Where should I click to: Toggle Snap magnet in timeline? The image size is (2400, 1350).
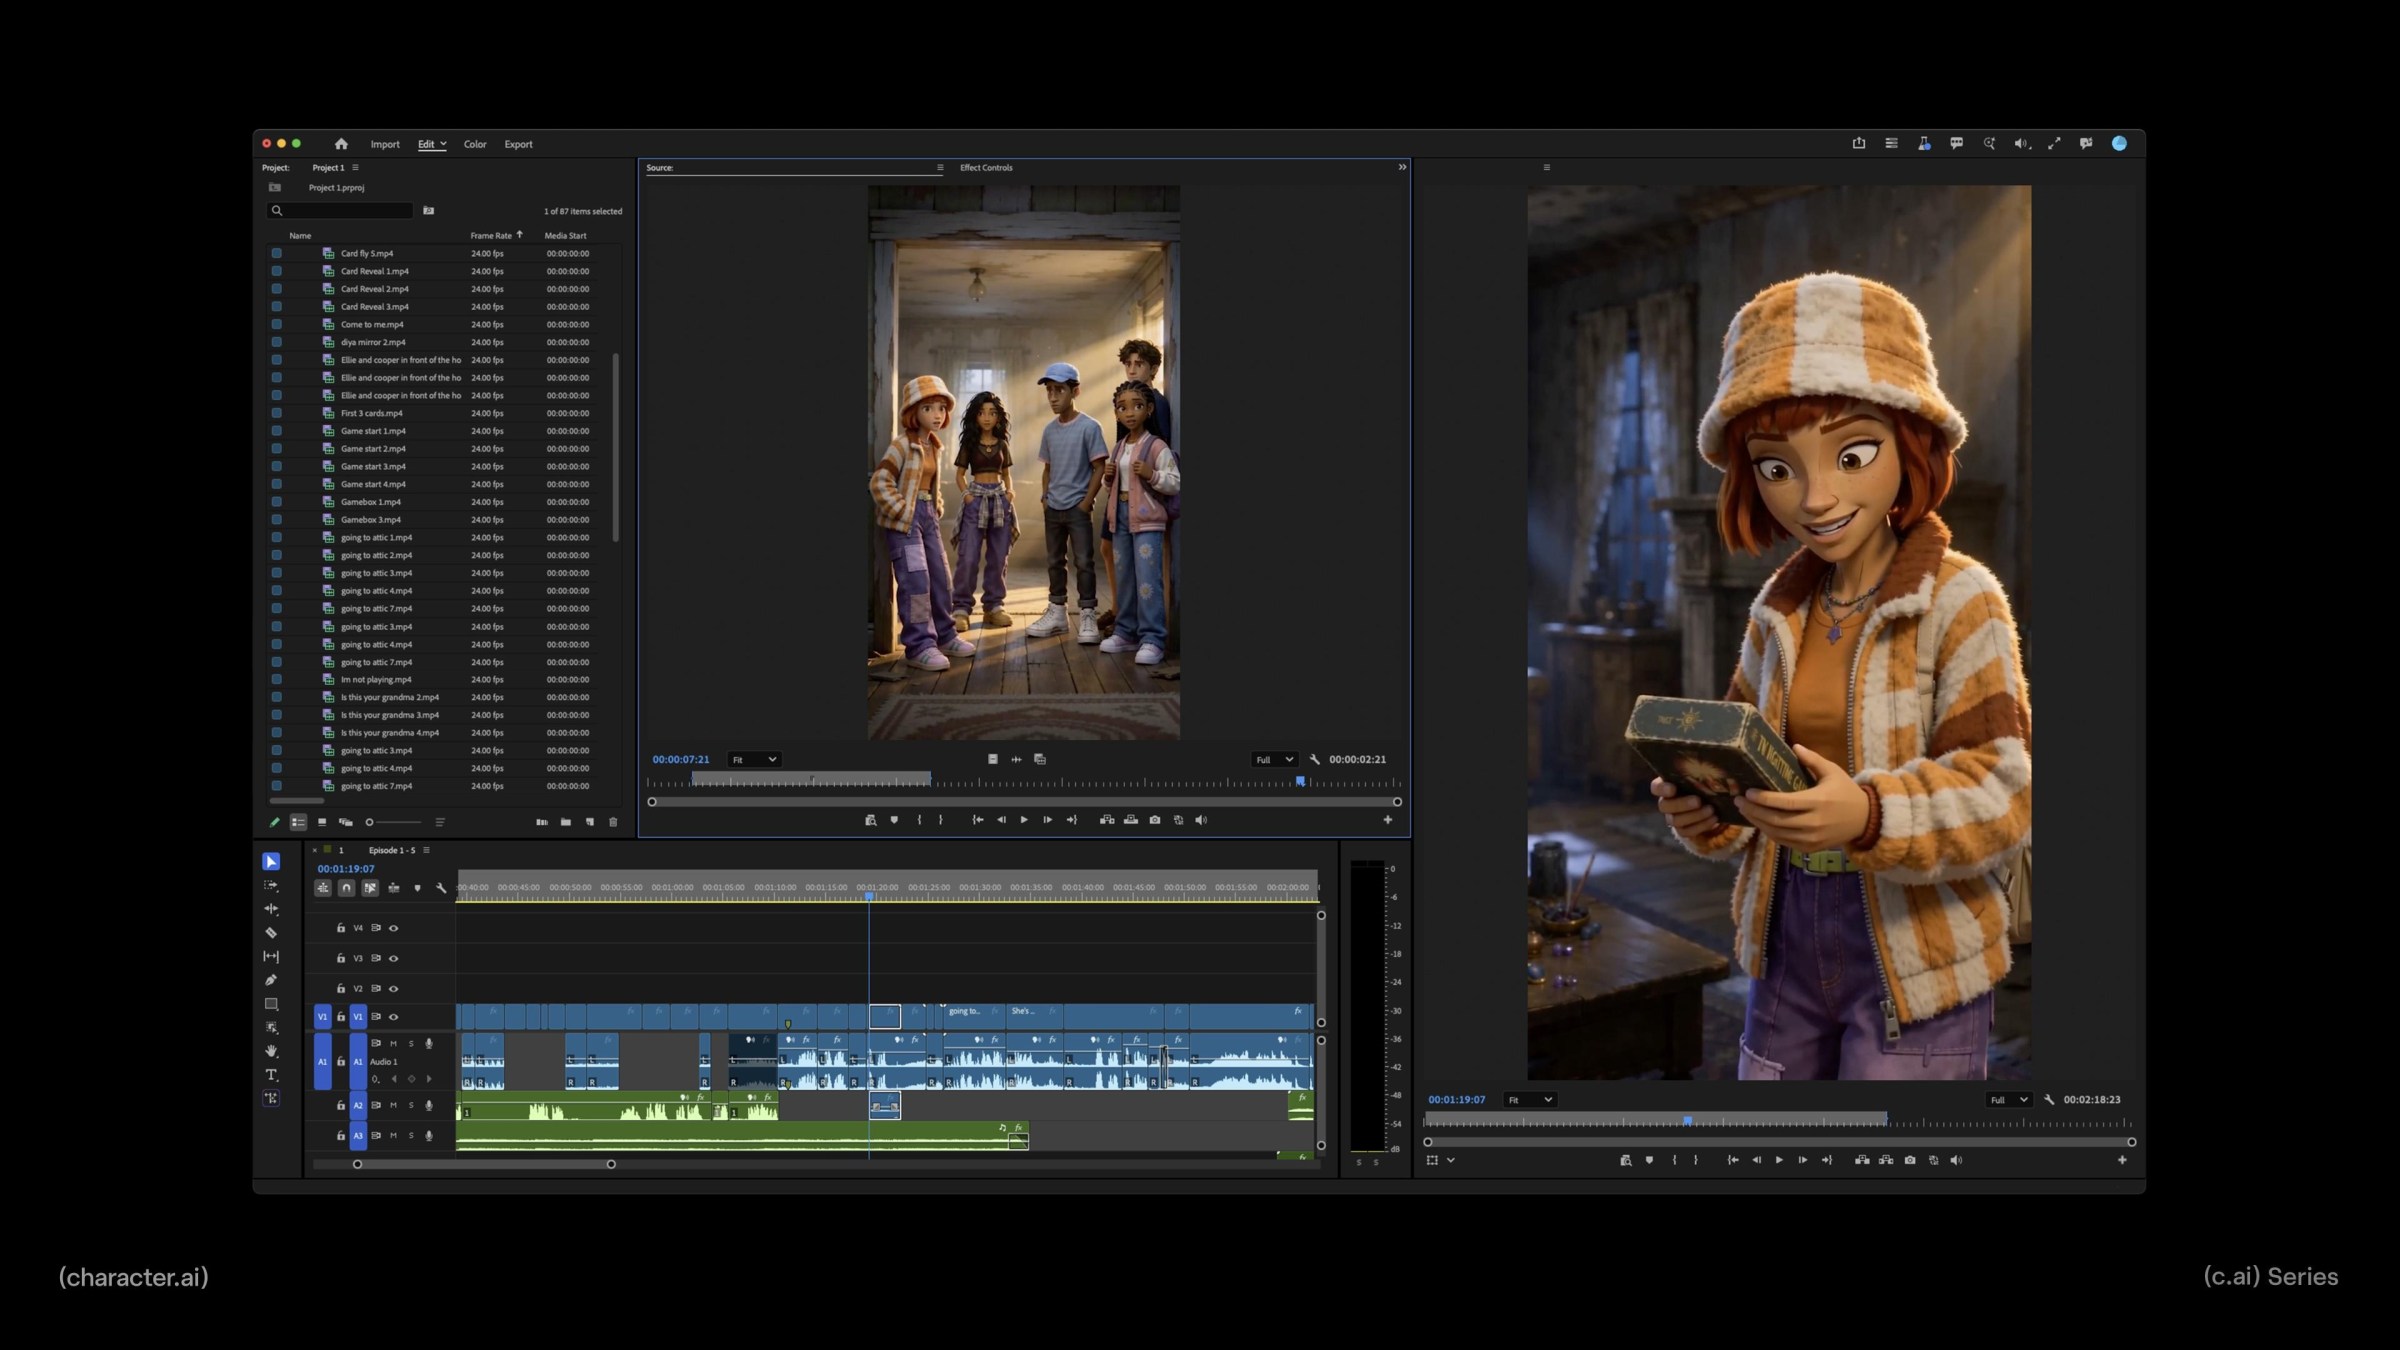[x=346, y=888]
